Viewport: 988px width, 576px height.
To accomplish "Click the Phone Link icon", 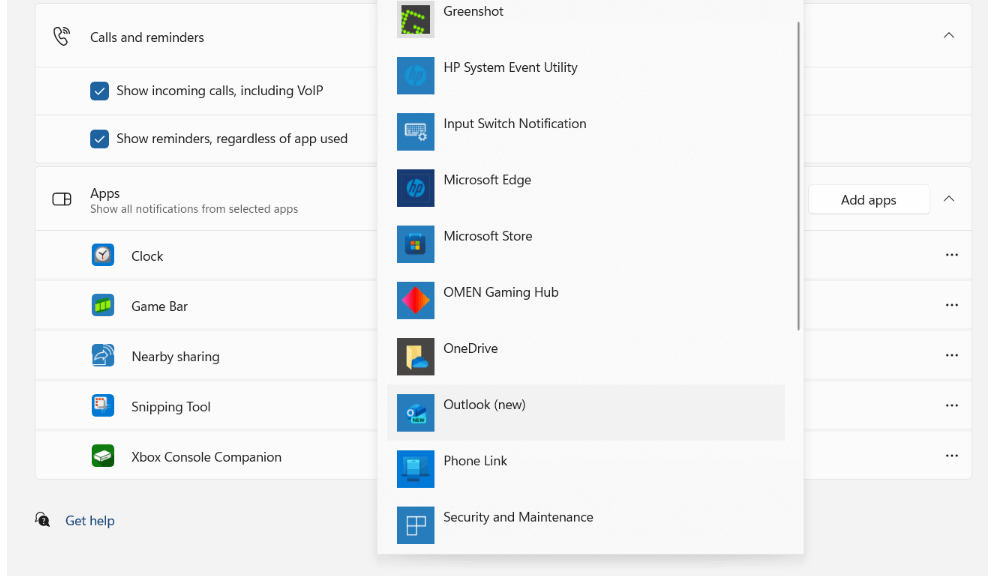I will pos(415,469).
